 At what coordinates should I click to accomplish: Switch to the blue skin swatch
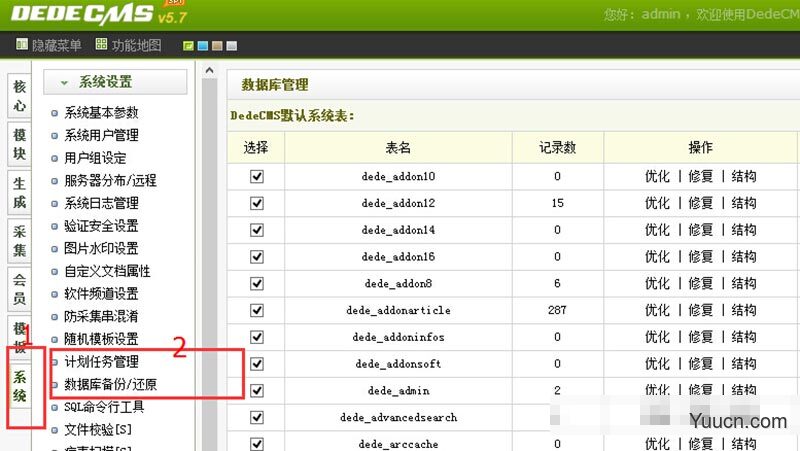203,46
